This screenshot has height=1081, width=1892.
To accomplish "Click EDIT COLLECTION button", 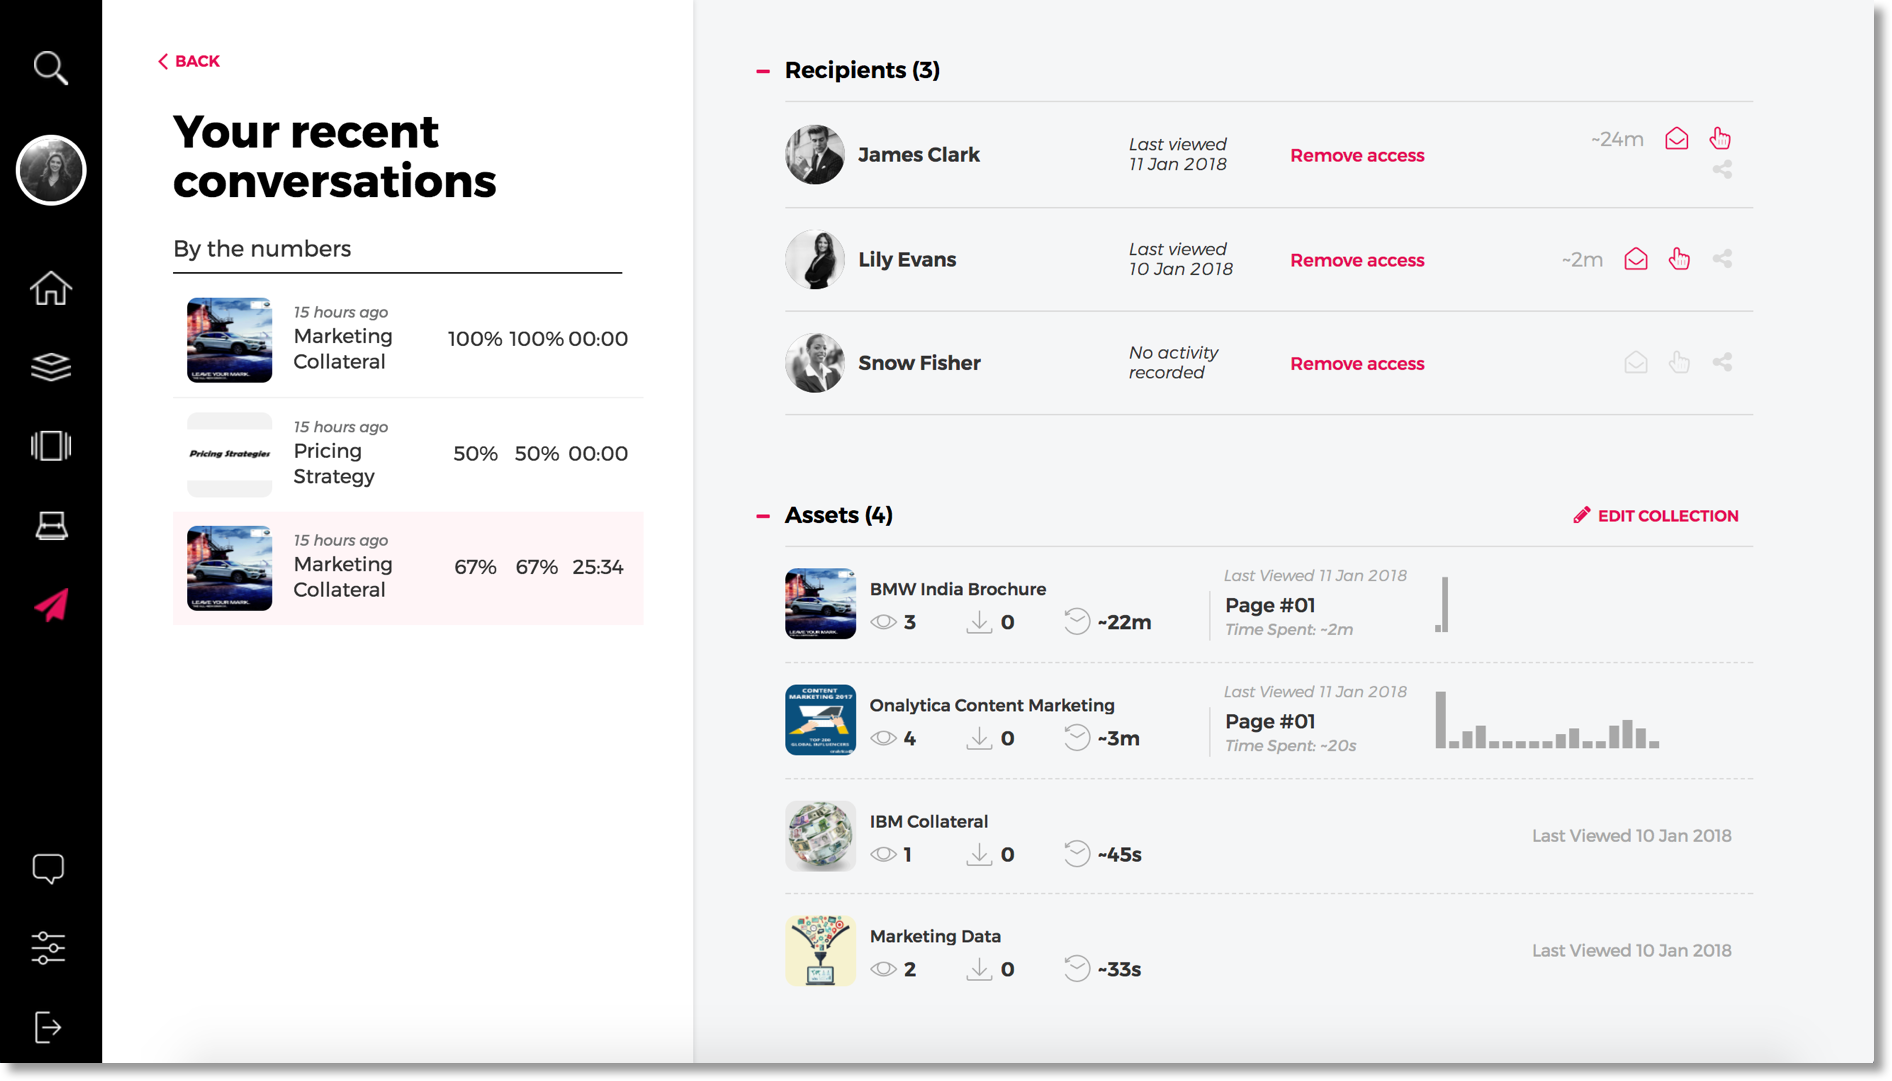I will click(x=1655, y=516).
